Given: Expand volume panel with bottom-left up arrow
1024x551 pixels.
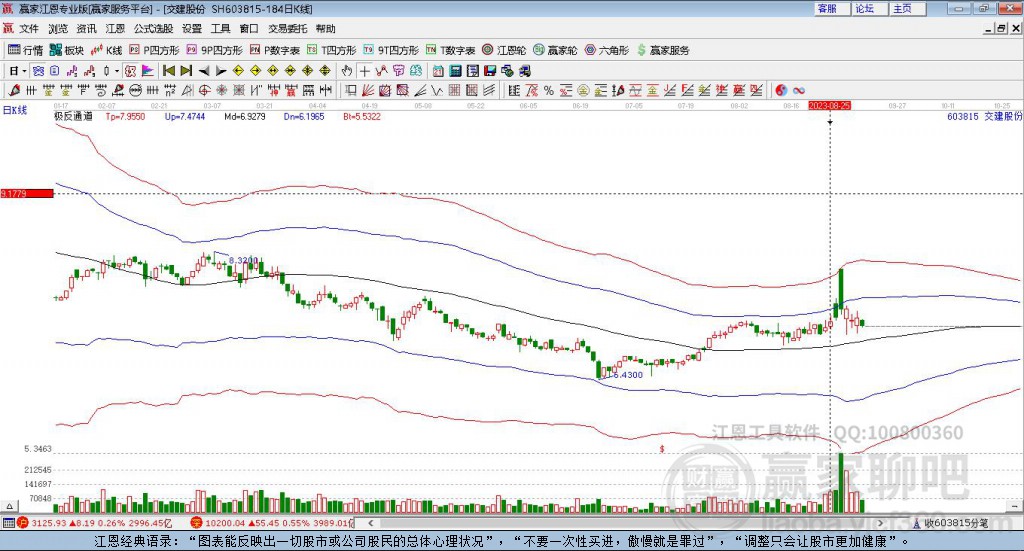Looking at the screenshot, I should (x=9, y=507).
